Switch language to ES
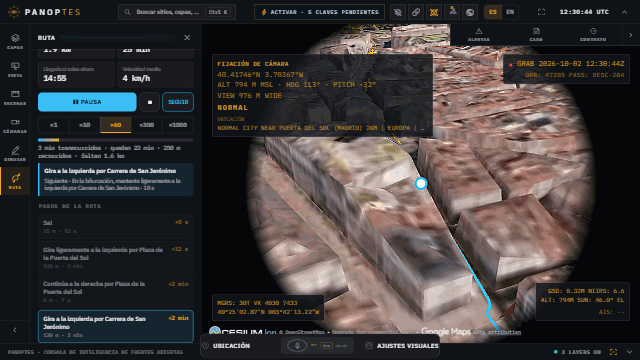640x360 pixels. coord(493,12)
